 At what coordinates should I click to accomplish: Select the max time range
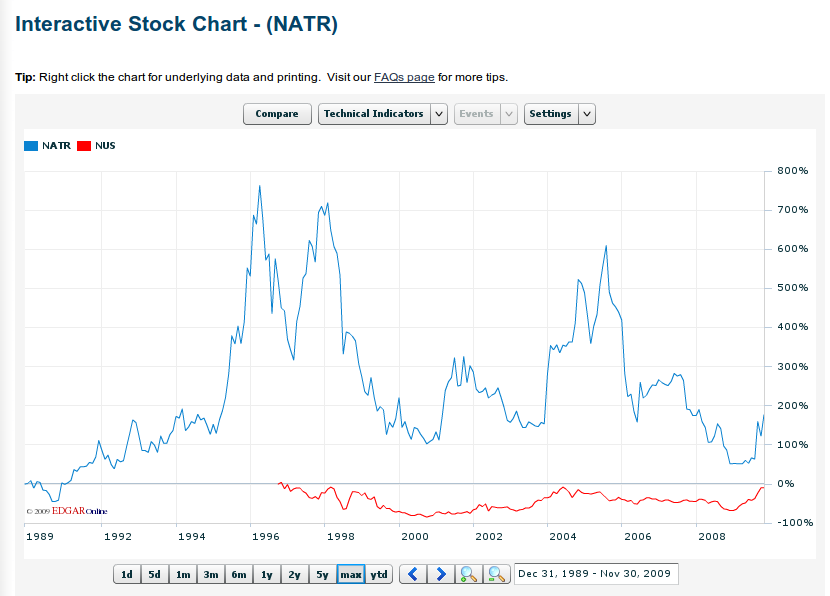[x=351, y=574]
